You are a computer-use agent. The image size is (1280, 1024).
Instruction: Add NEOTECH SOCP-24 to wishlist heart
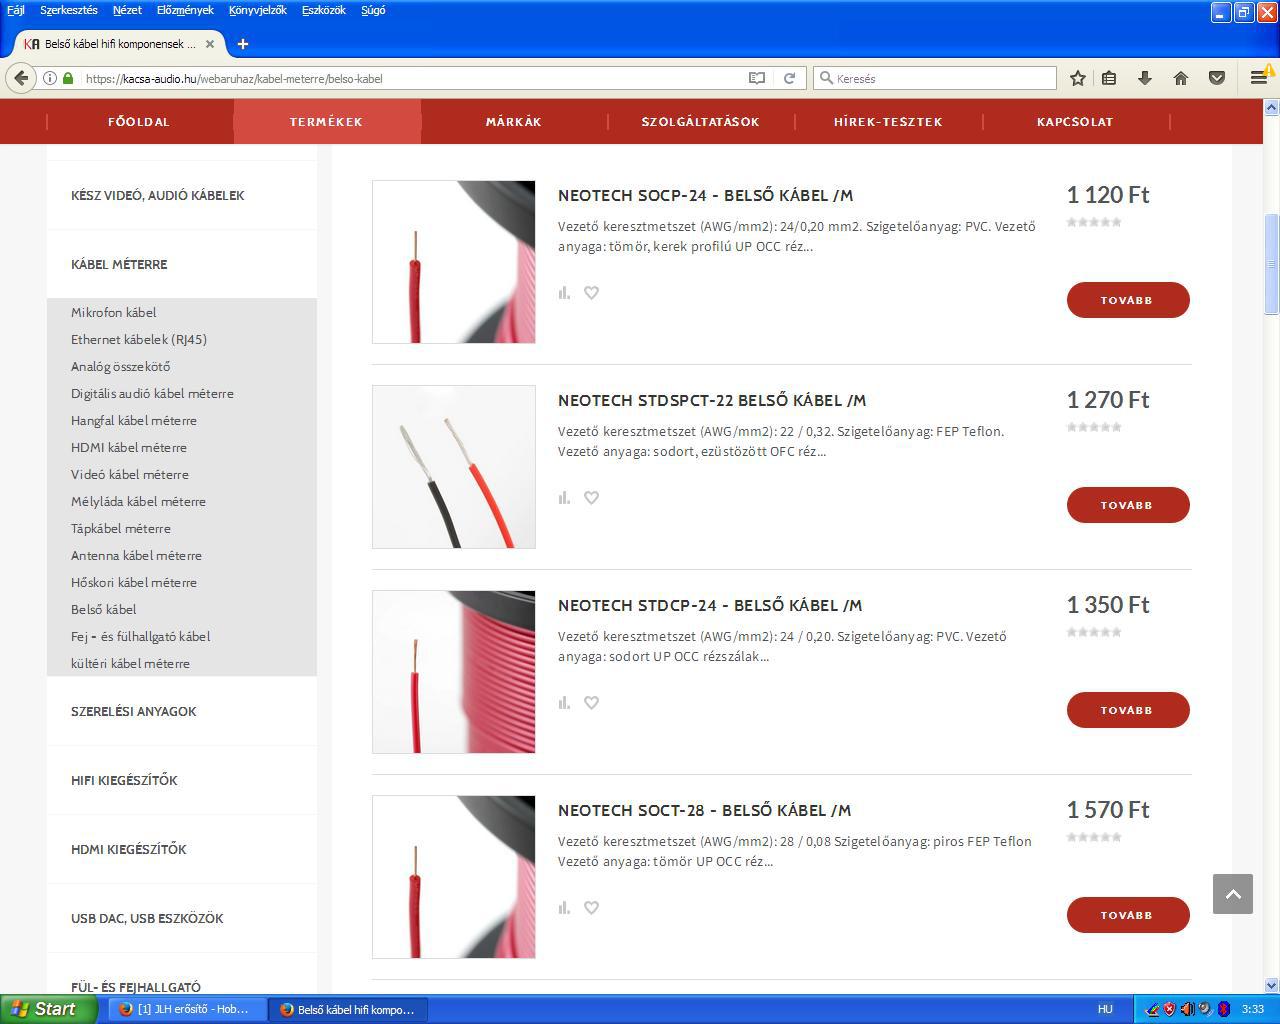point(592,293)
